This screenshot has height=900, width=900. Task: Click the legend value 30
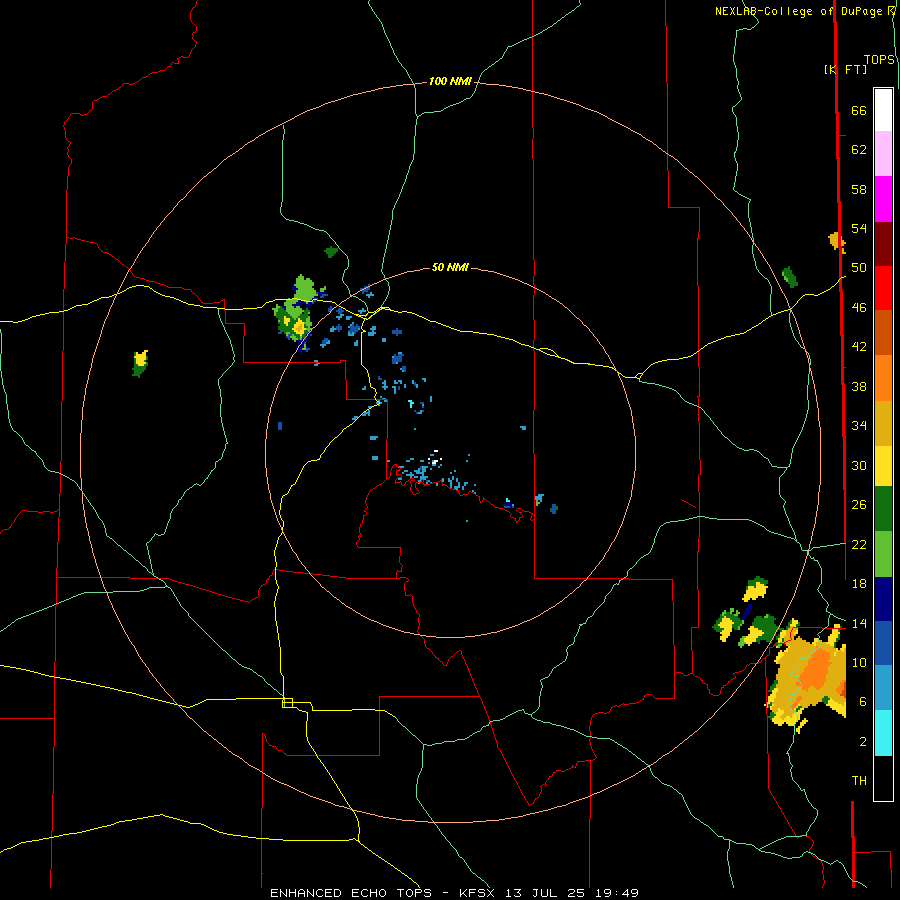click(x=859, y=465)
